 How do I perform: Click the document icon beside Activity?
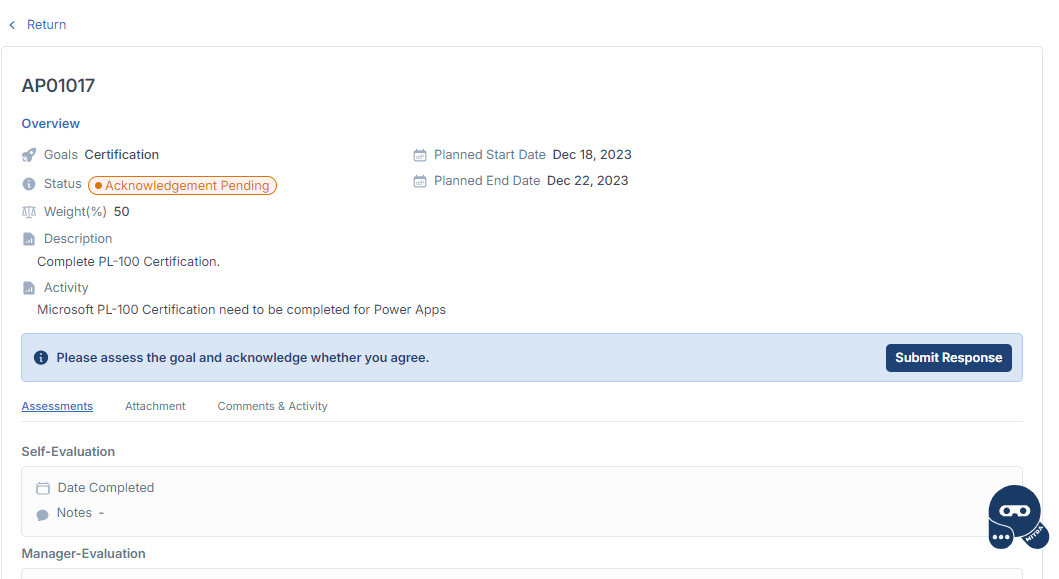coord(29,288)
